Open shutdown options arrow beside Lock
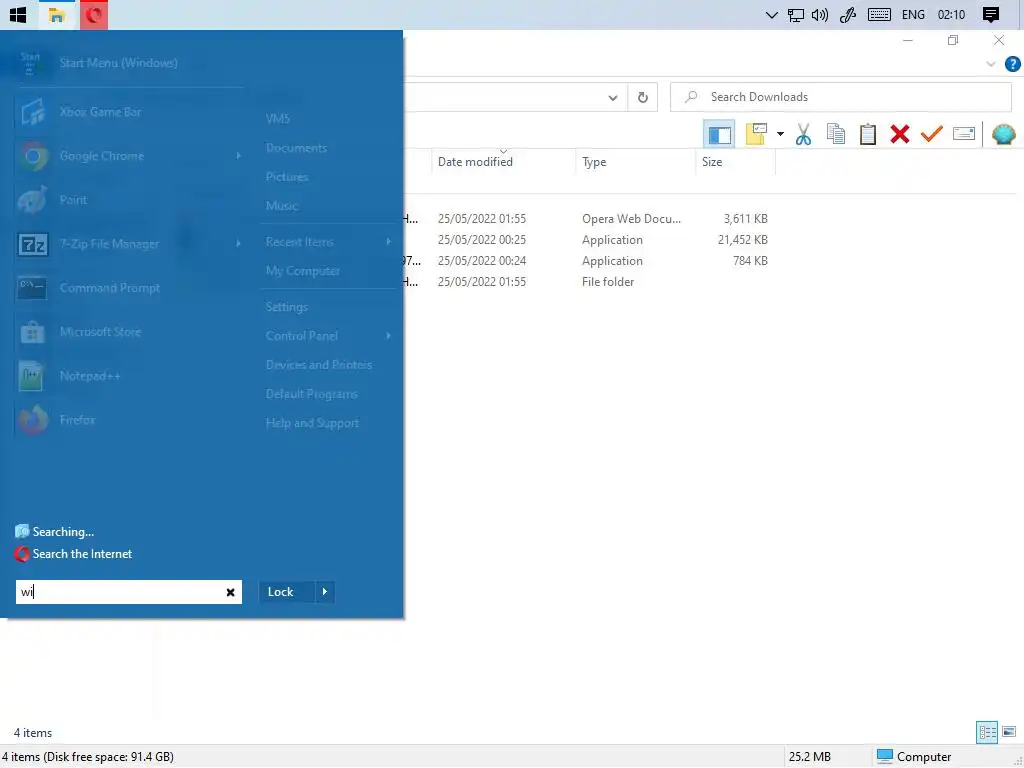This screenshot has width=1024, height=768. pos(325,592)
